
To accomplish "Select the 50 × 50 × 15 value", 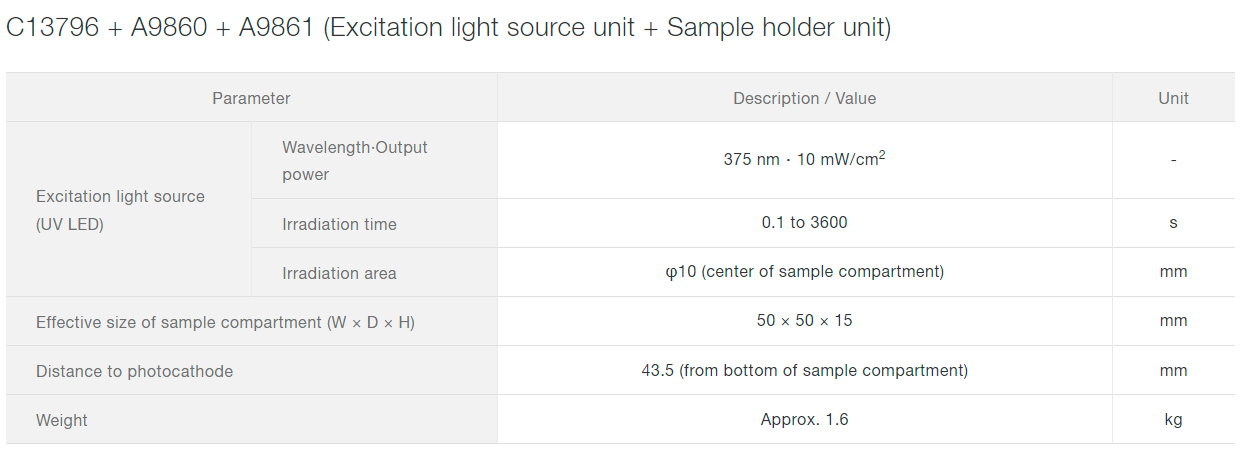I will coord(804,321).
